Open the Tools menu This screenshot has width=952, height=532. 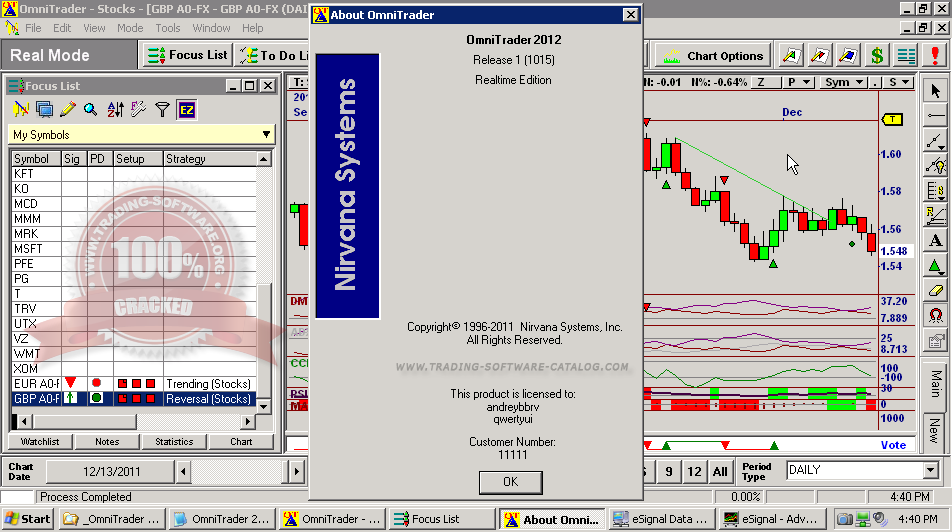[x=168, y=28]
